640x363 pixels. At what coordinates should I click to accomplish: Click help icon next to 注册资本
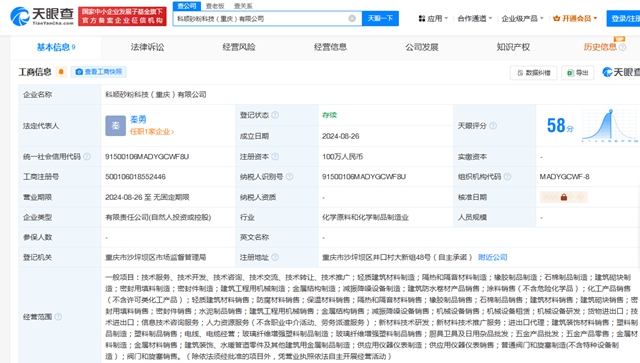point(275,156)
